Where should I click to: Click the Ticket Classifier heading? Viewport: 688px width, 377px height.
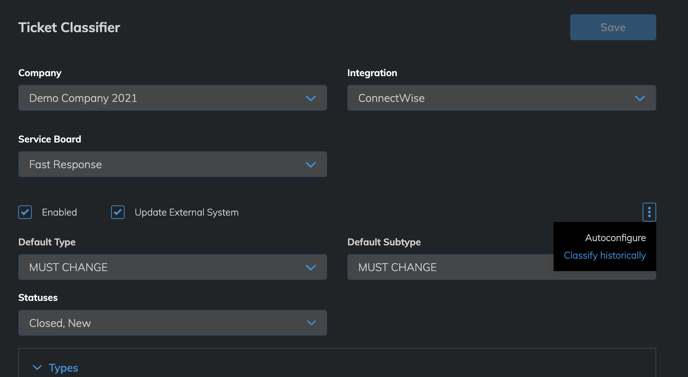tap(69, 27)
